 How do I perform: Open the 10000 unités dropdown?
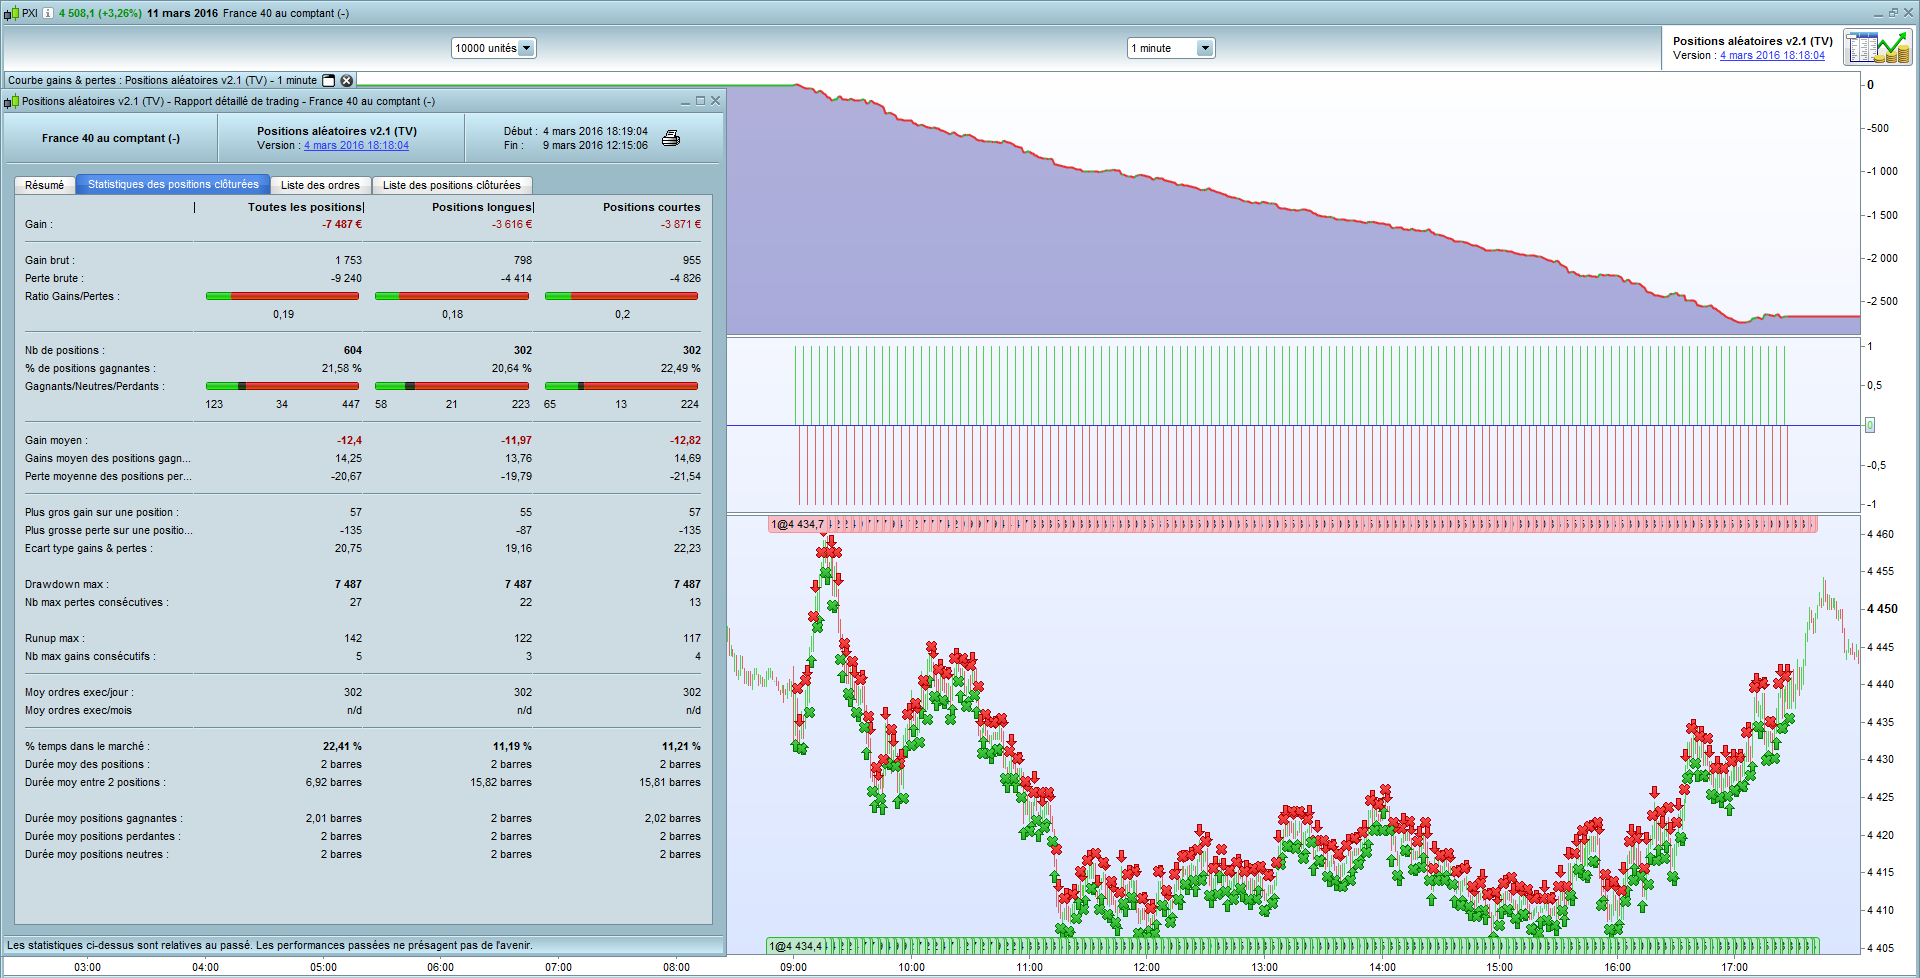[x=526, y=48]
